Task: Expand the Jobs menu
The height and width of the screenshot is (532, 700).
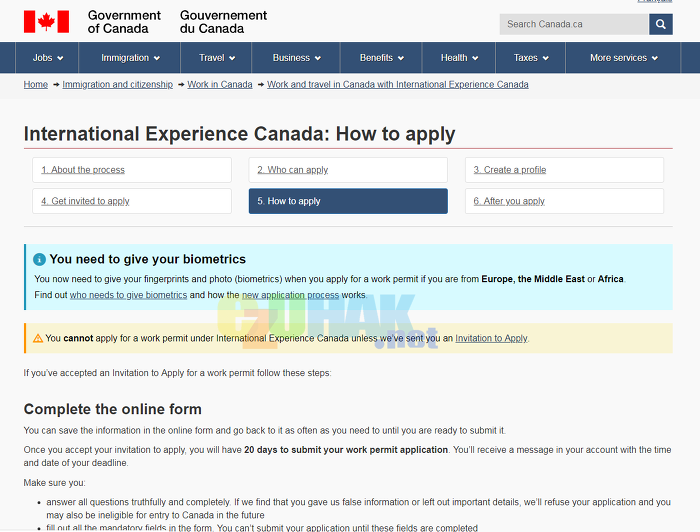Action: point(47,58)
